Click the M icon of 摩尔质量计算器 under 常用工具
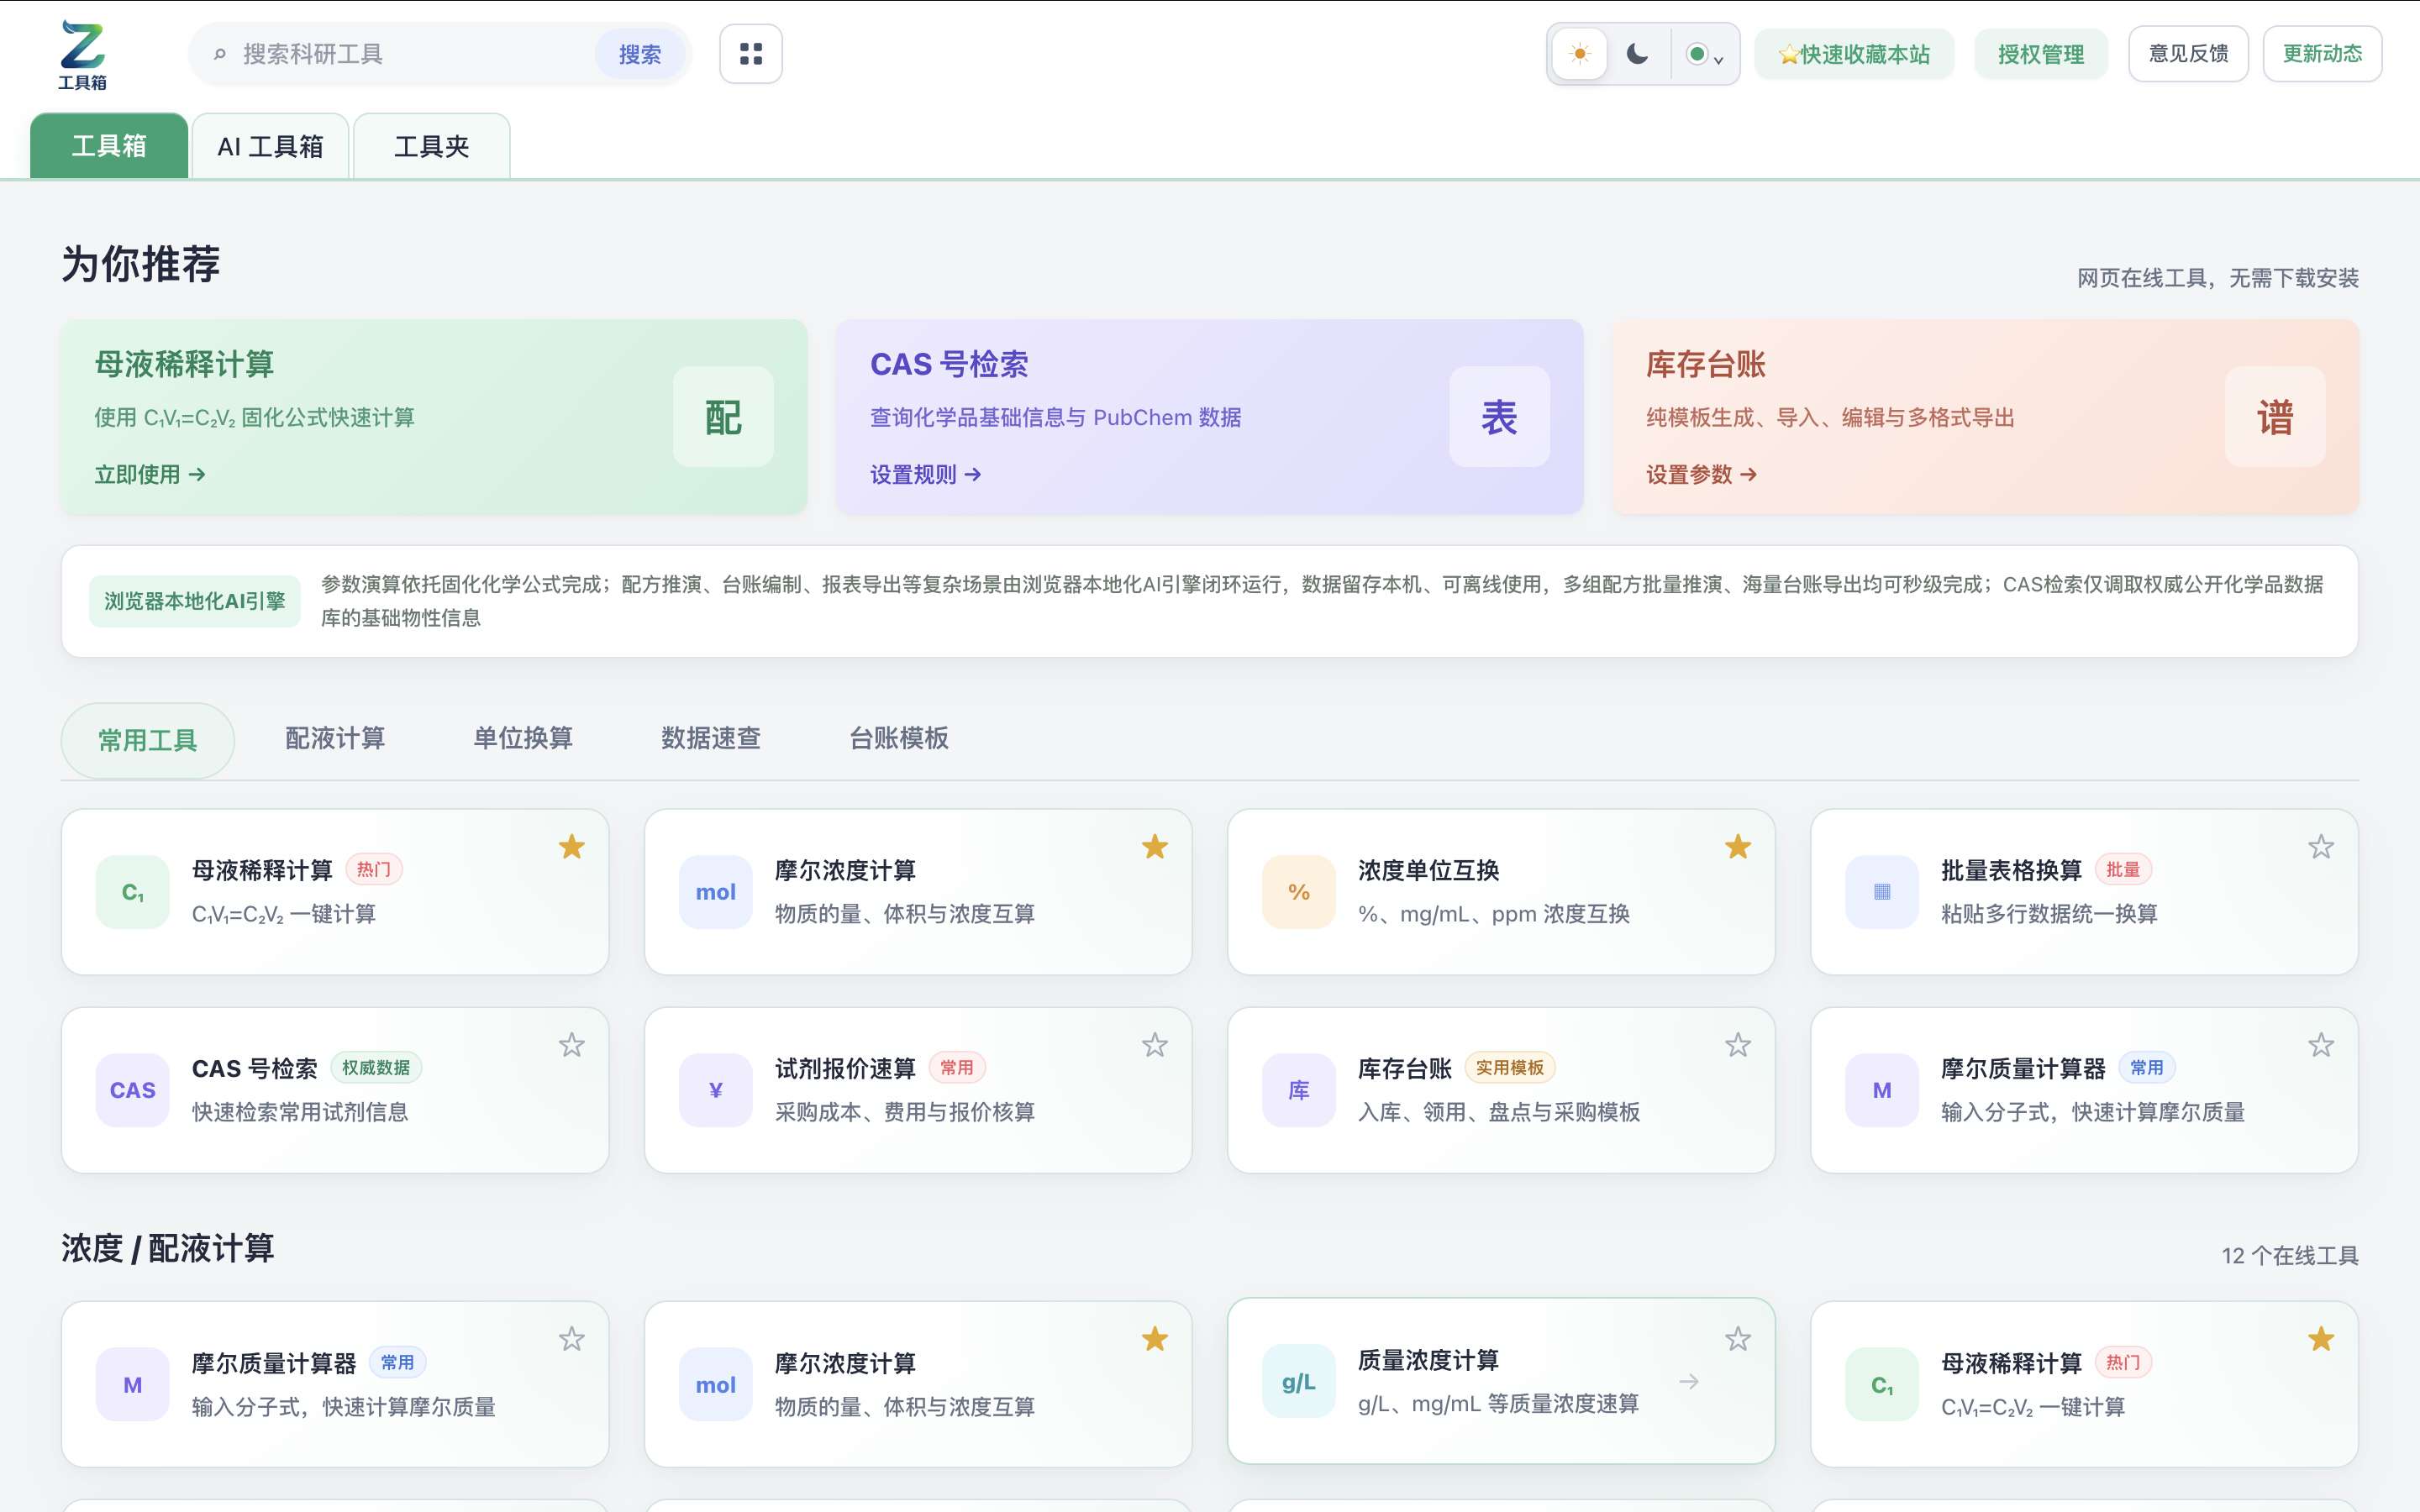Image resolution: width=2420 pixels, height=1512 pixels. click(1882, 1090)
